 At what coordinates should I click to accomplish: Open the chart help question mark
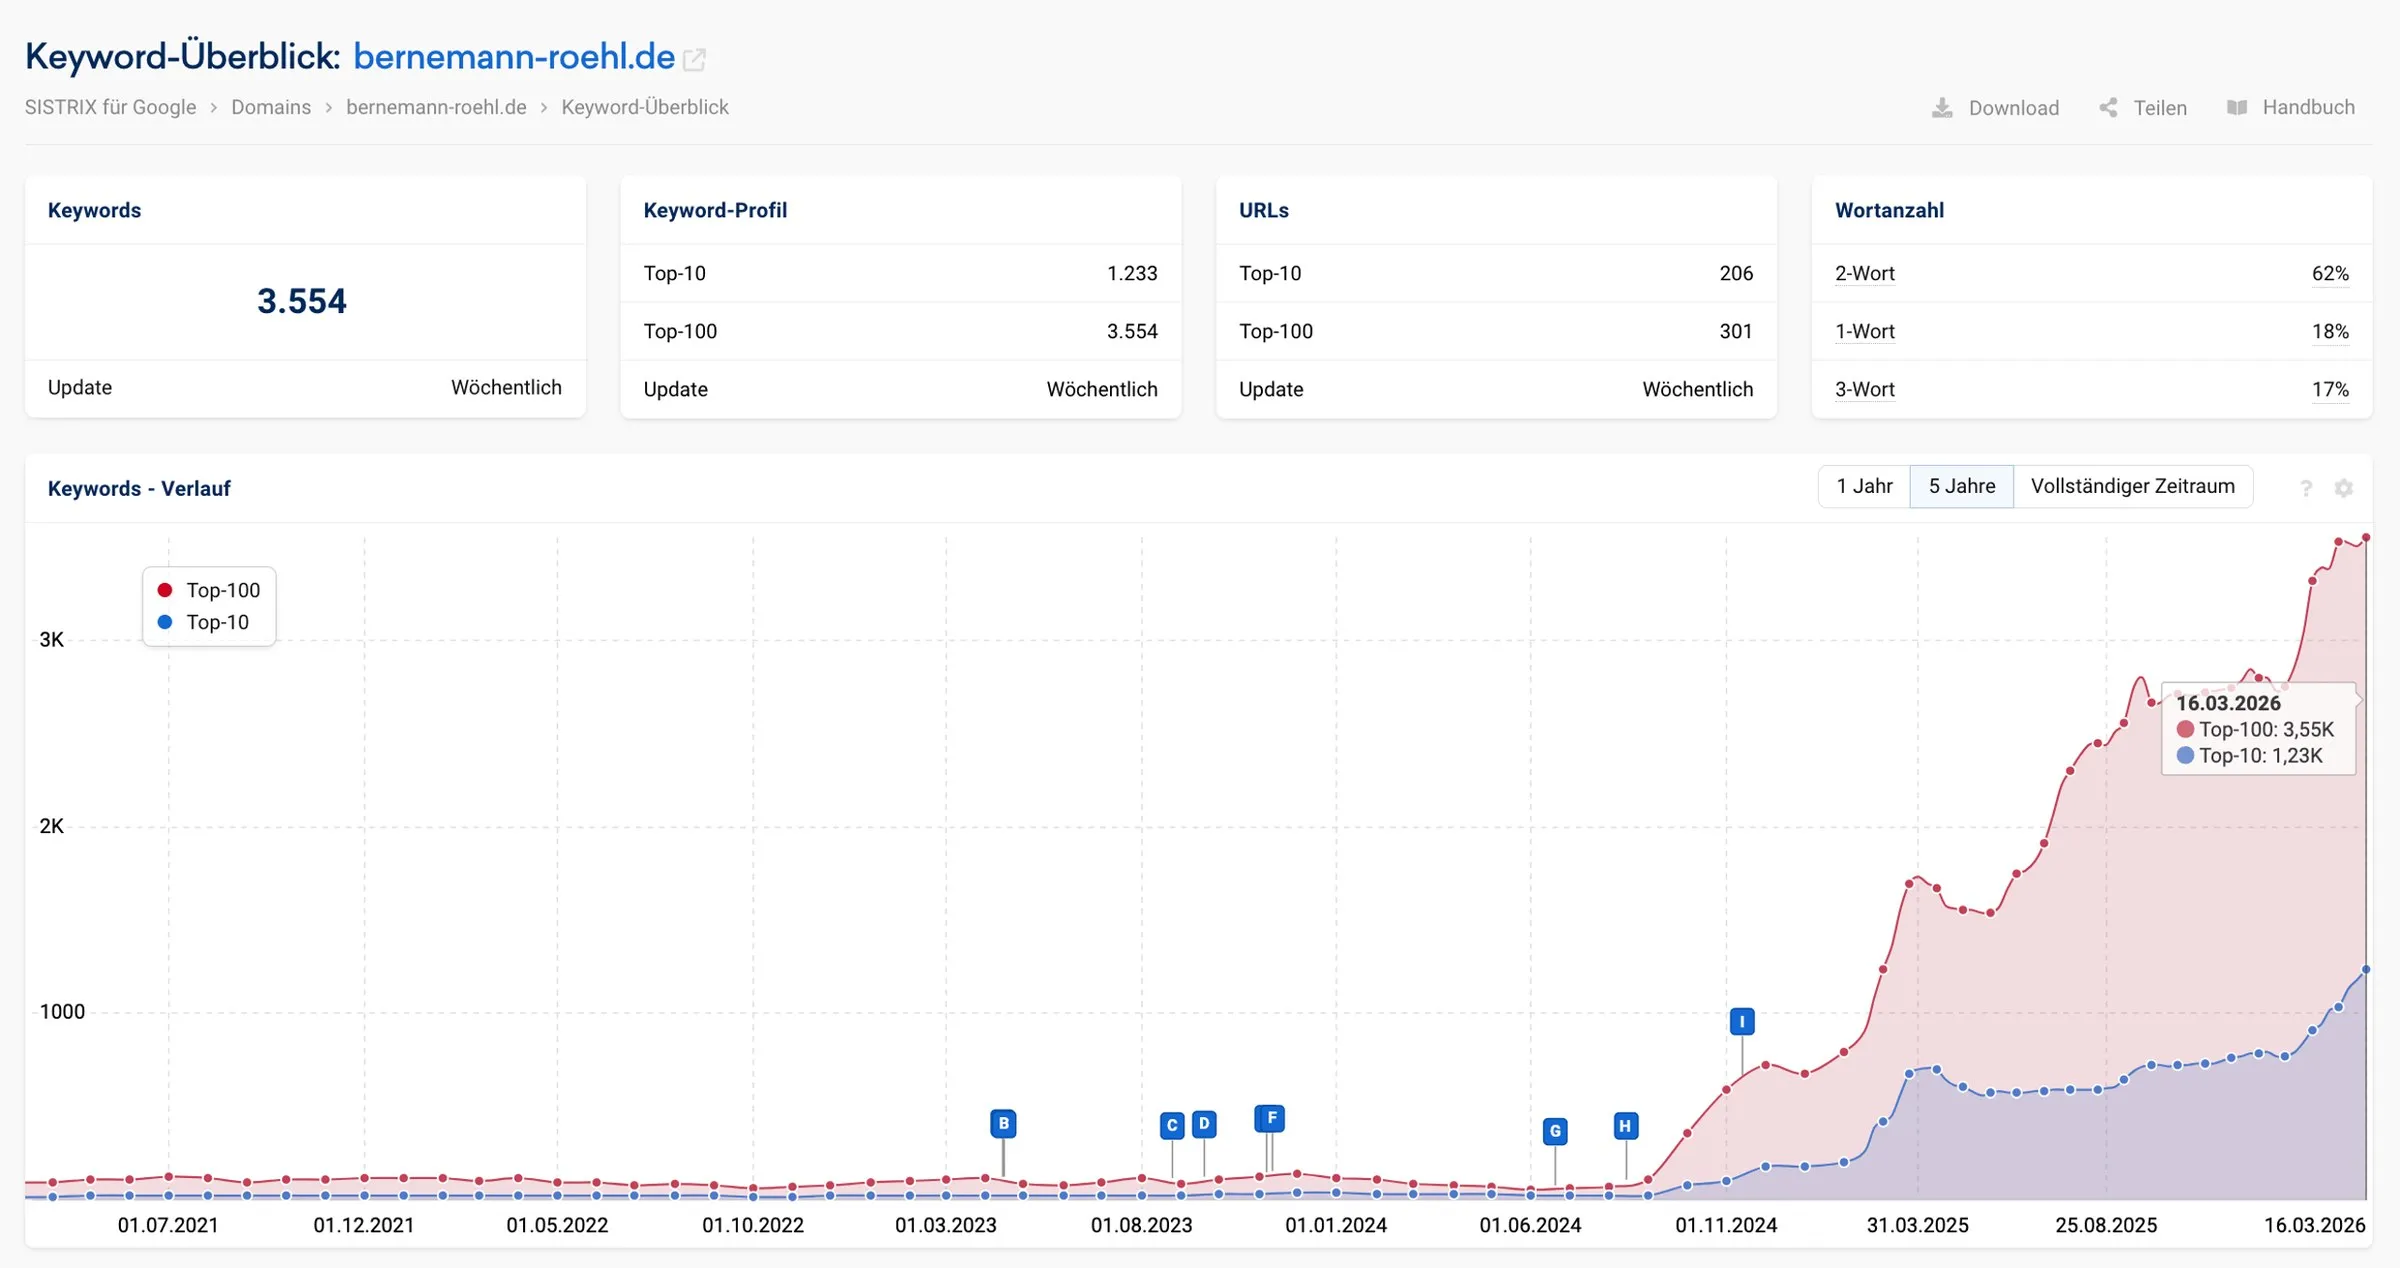[2306, 488]
